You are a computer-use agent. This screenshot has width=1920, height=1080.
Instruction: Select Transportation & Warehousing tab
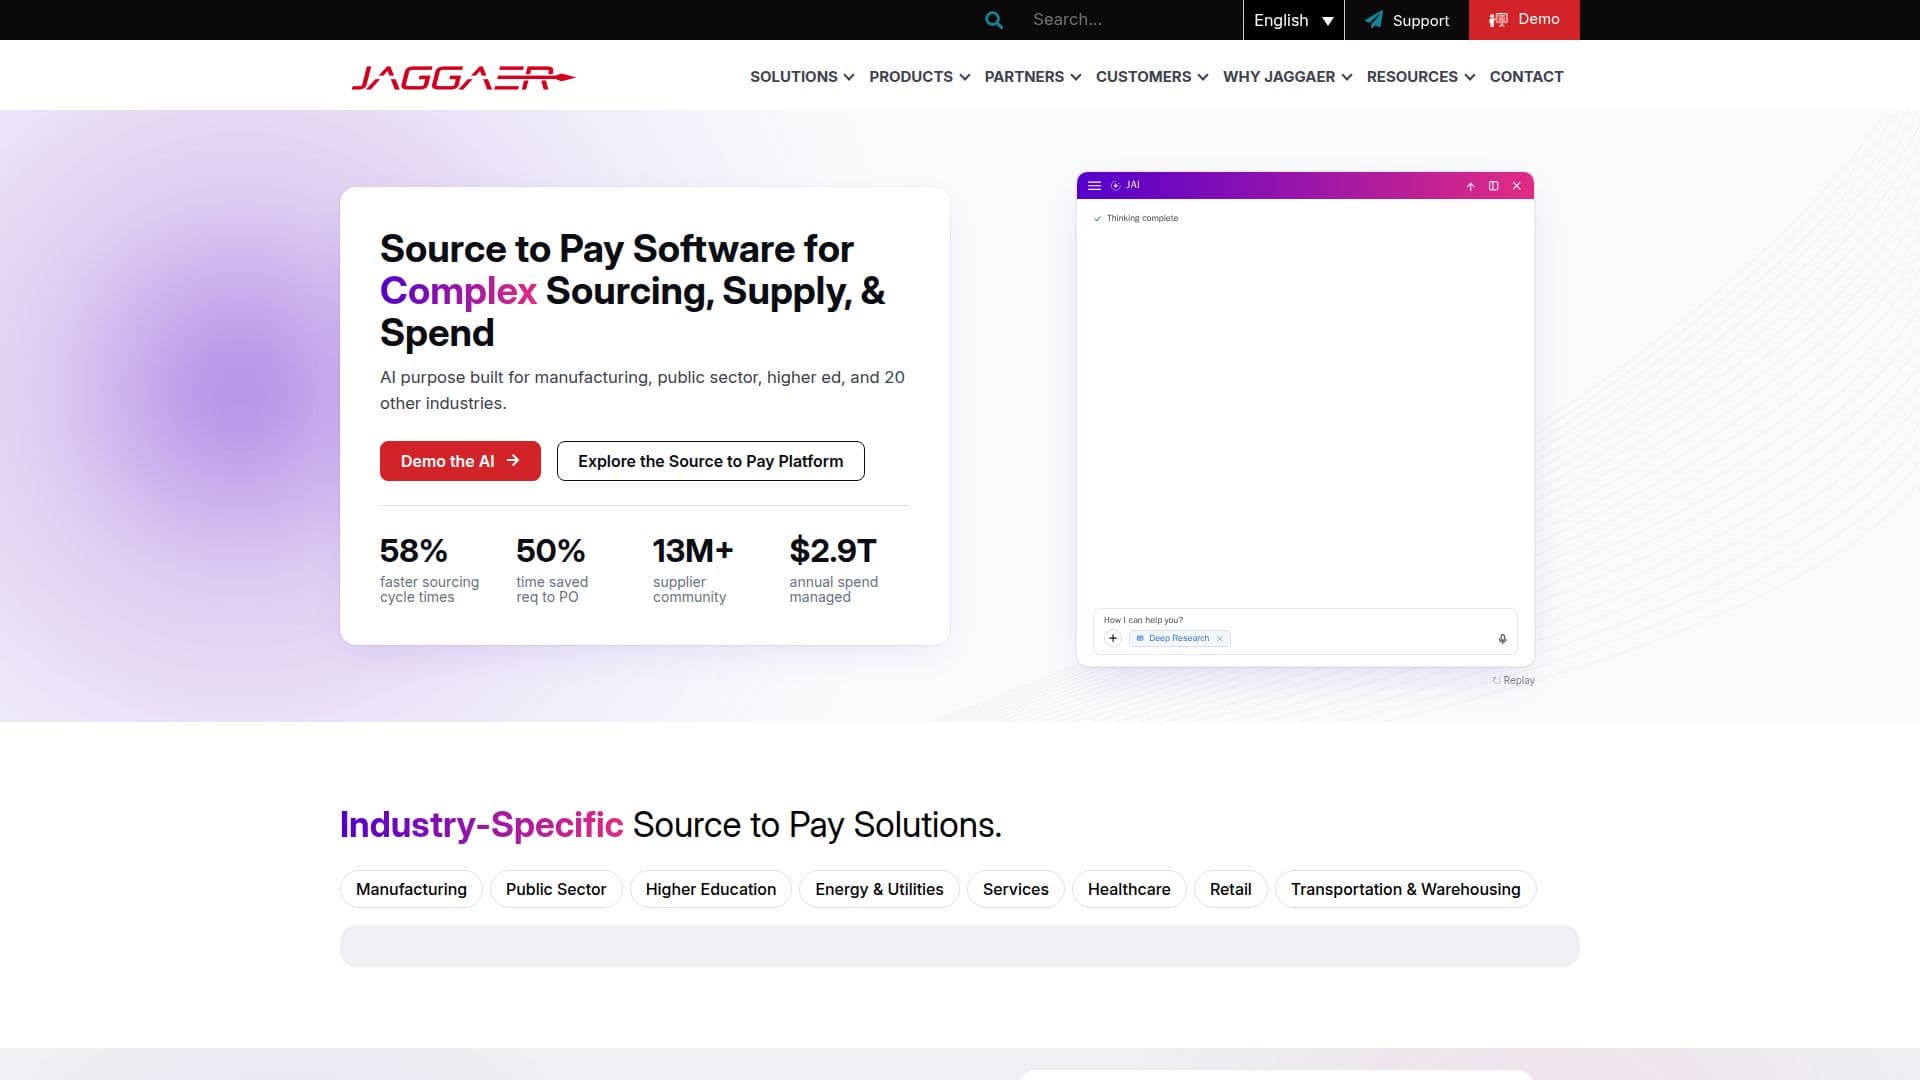tap(1405, 889)
